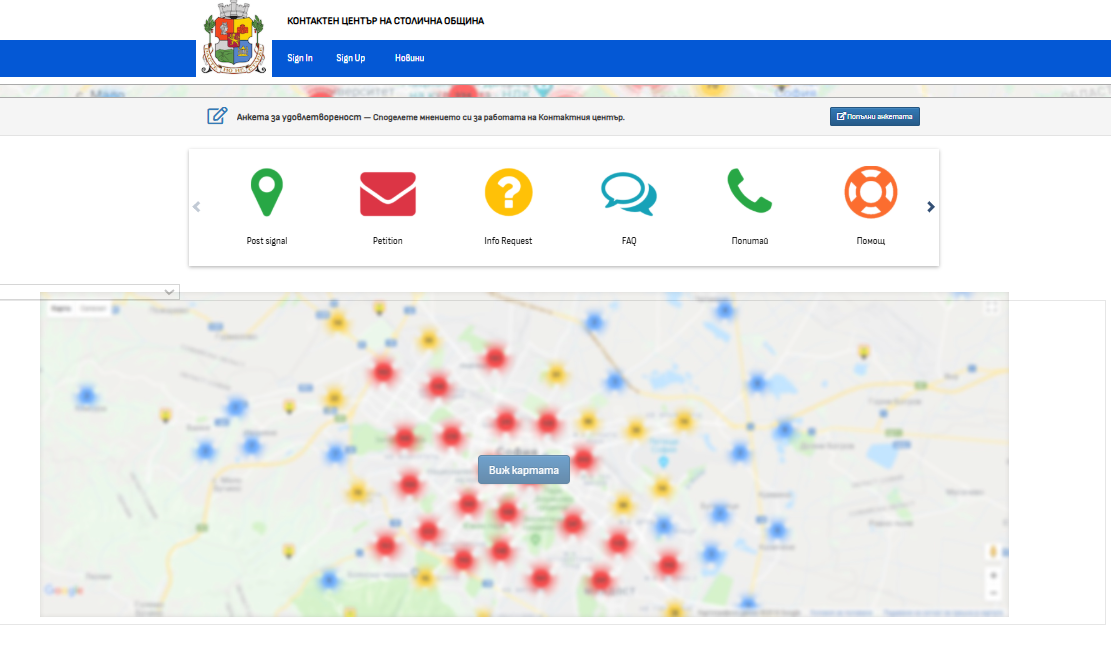
Task: Click the survey pencil edit icon
Action: [x=217, y=116]
